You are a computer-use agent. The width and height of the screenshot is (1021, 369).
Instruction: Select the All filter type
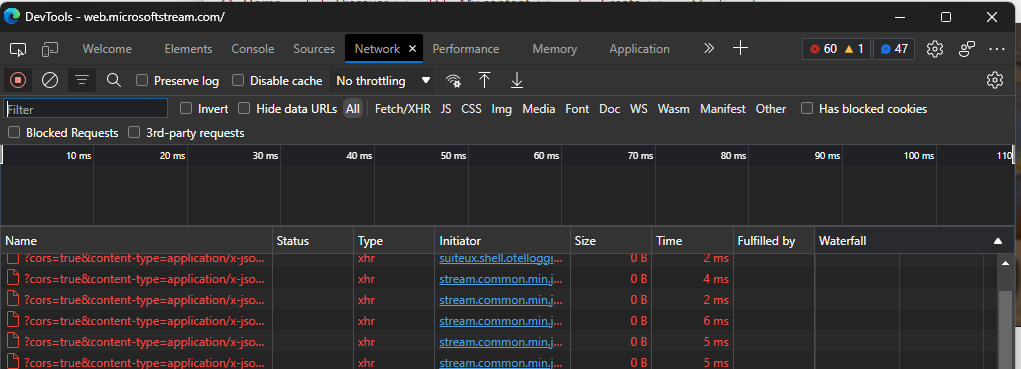[352, 109]
